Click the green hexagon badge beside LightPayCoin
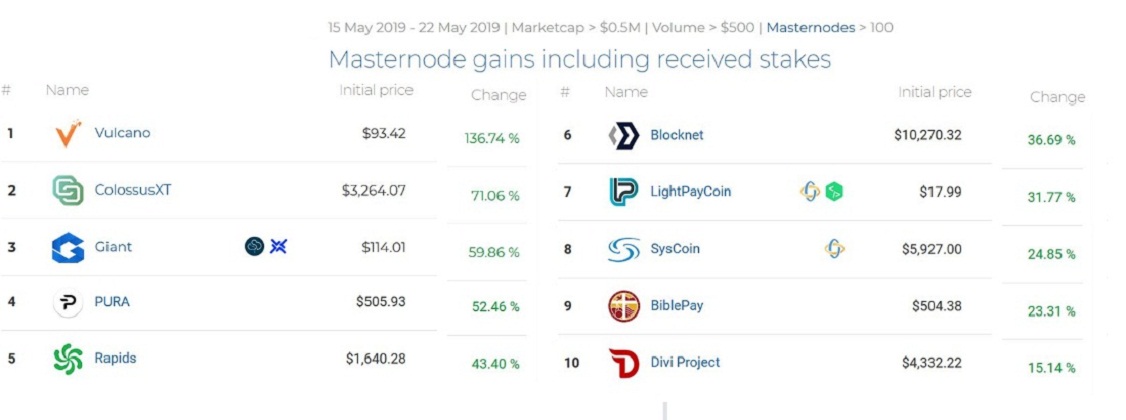1126x420 pixels. [834, 192]
